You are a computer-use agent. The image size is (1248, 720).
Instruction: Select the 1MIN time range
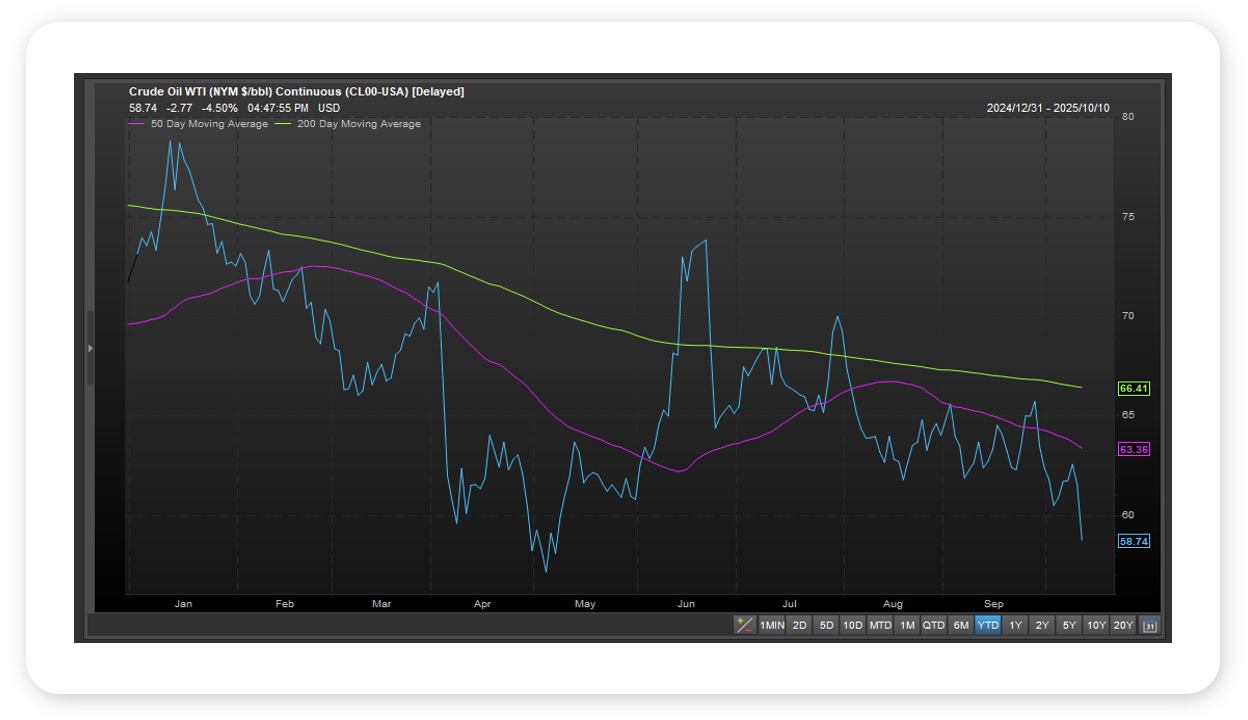click(x=772, y=626)
